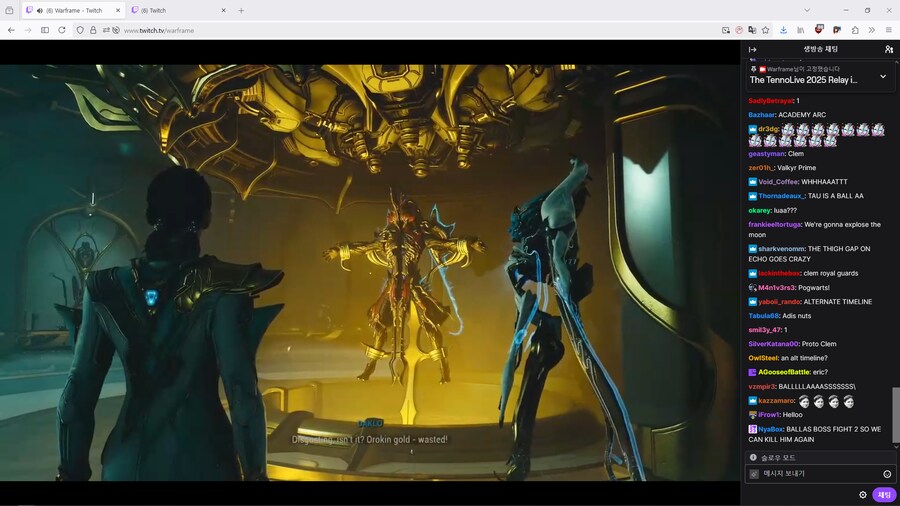Screen dimensions: 900x506
Task: Click kazzamaro's username
Action: (x=776, y=400)
